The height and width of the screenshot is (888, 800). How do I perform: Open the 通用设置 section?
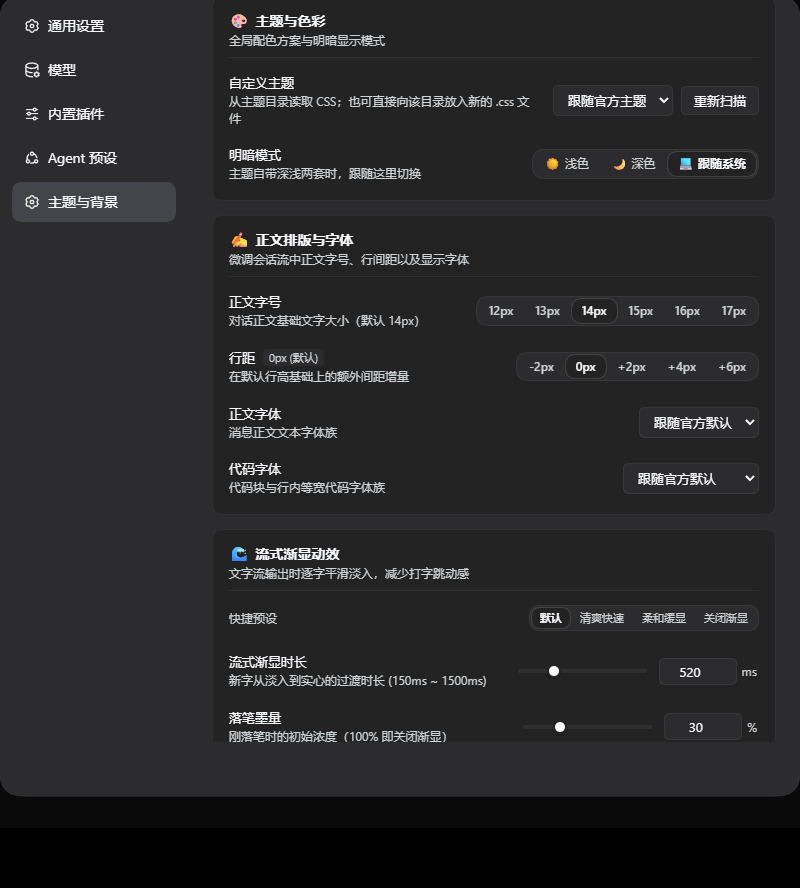(94, 26)
